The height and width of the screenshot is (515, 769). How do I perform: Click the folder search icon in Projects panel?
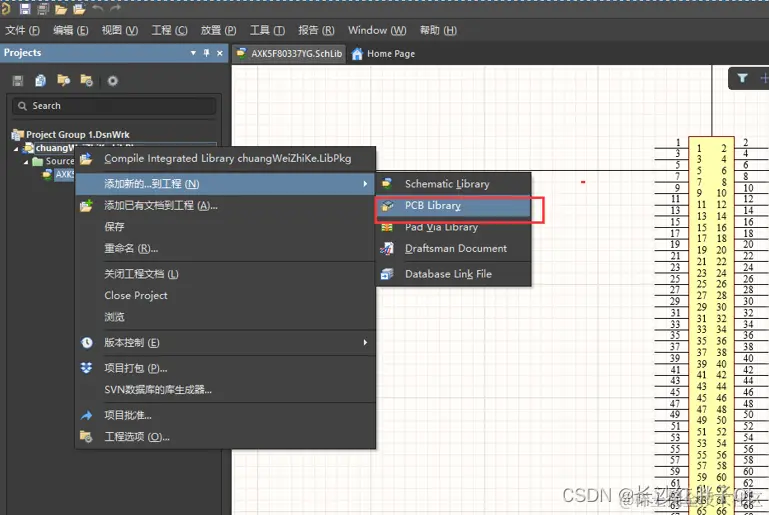pos(63,80)
